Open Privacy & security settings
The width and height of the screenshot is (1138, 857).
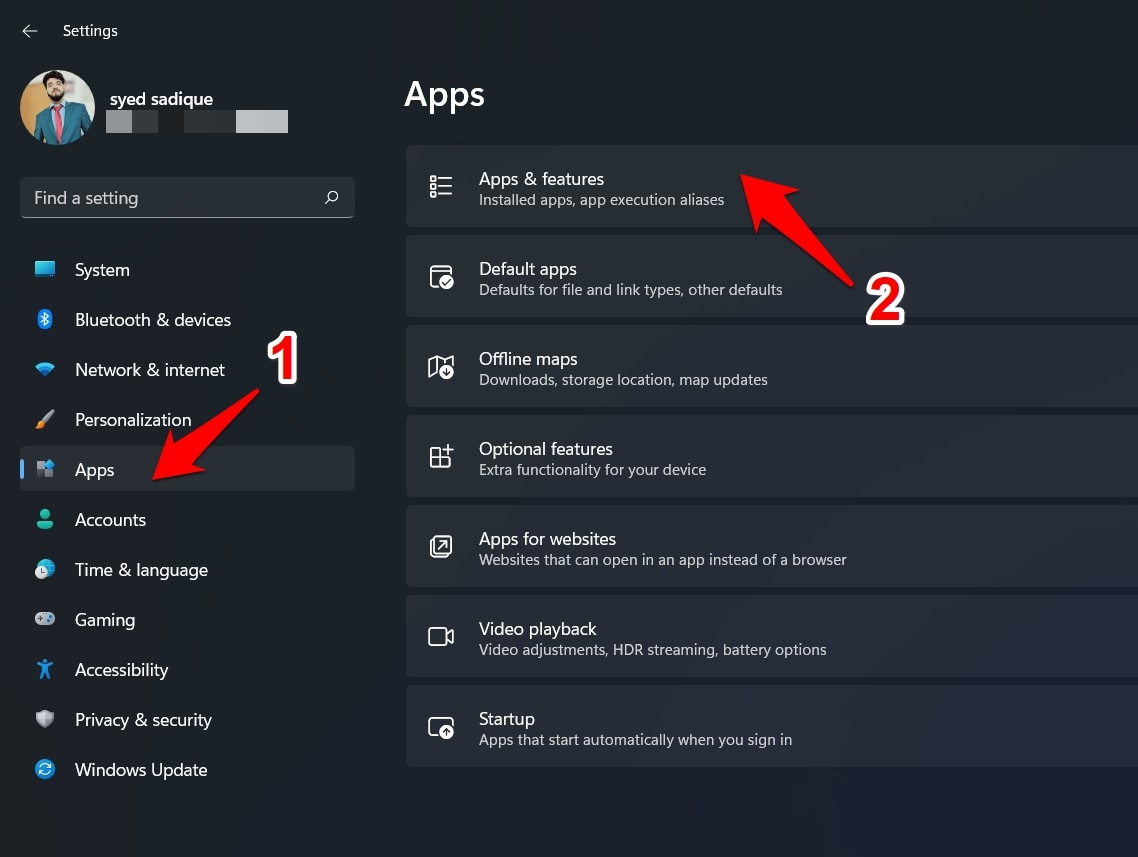(187, 720)
